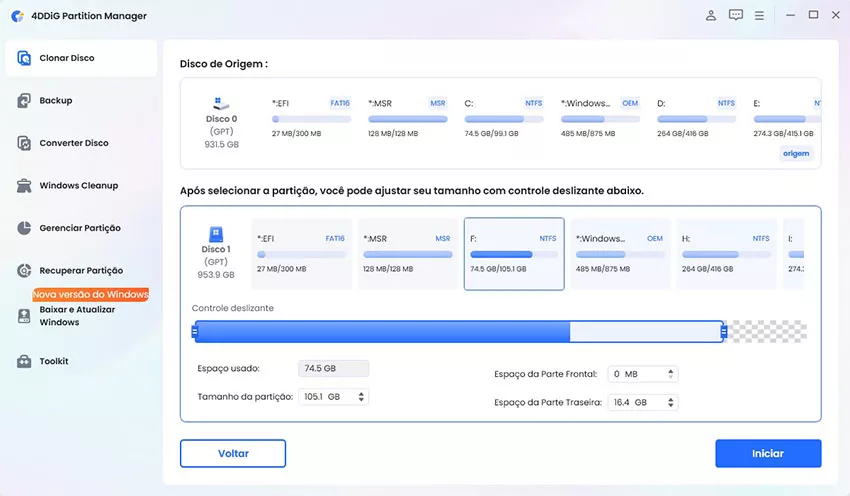Open Baixar e Atualizar Windows

(81, 315)
